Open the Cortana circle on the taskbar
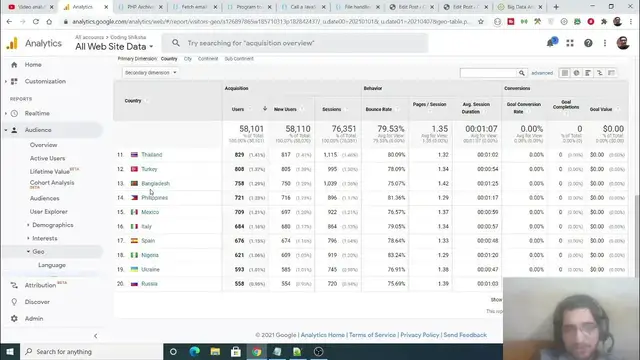 [173, 351]
